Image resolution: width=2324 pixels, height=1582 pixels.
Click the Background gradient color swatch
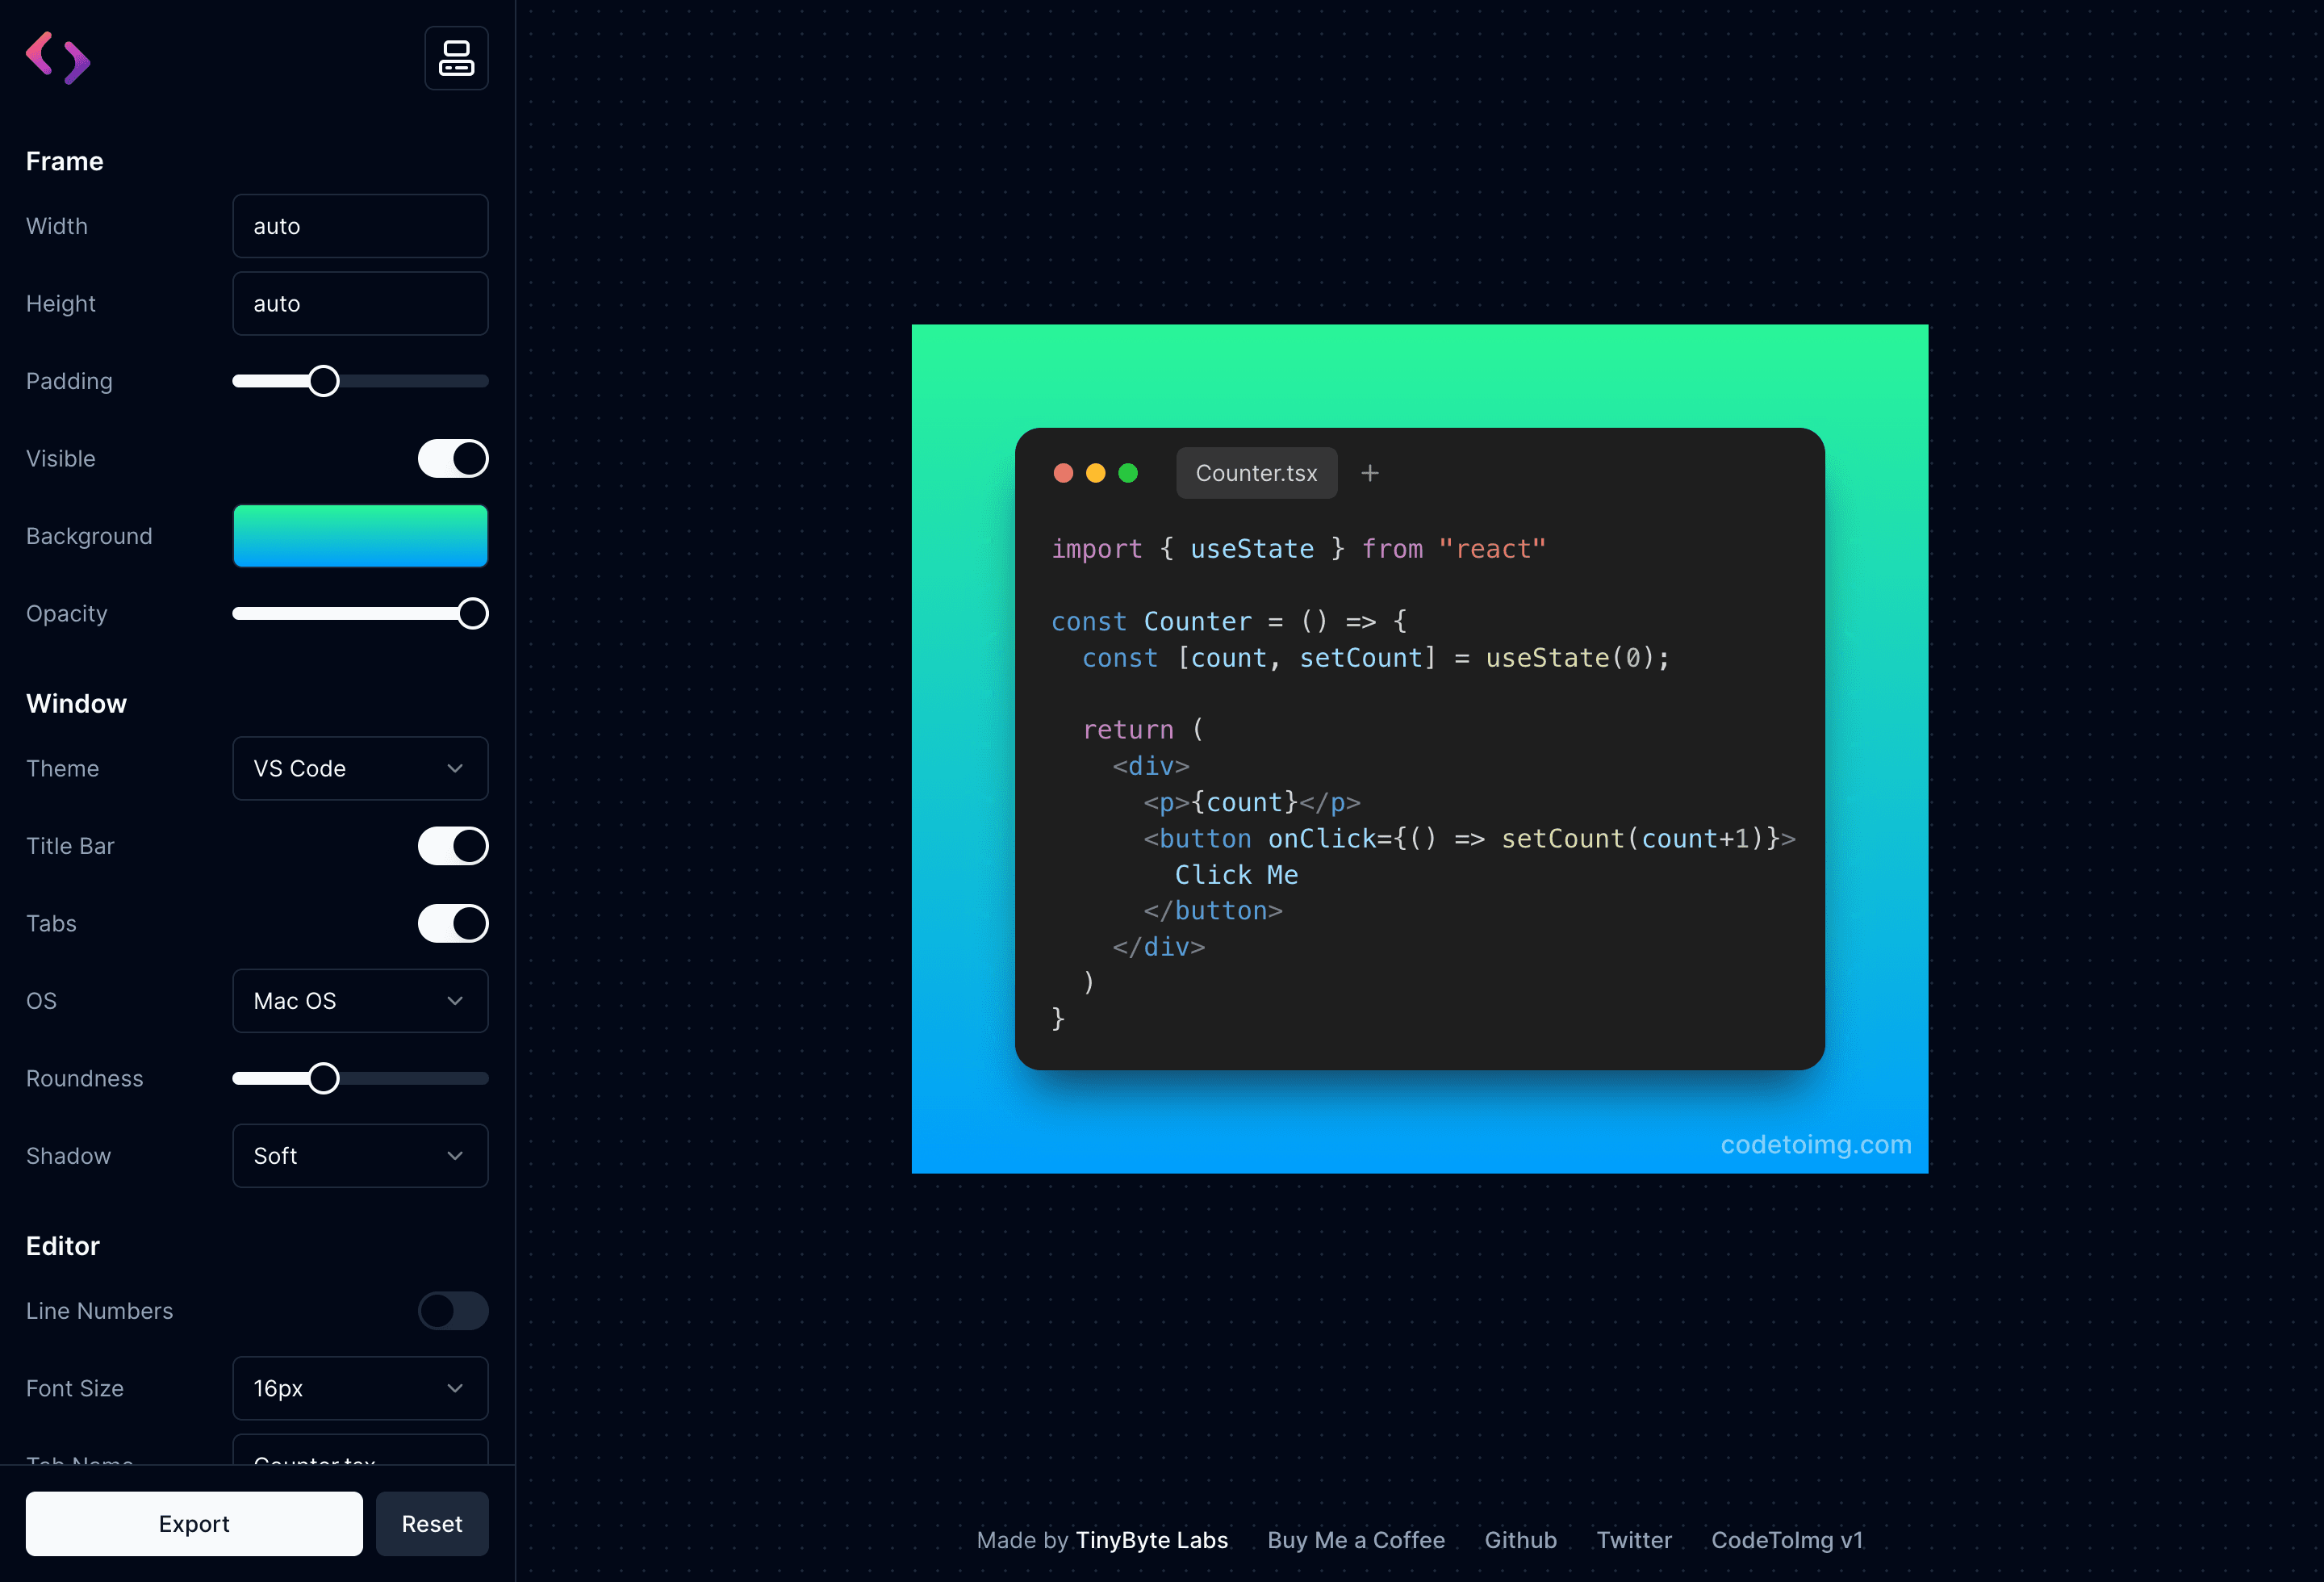[360, 536]
